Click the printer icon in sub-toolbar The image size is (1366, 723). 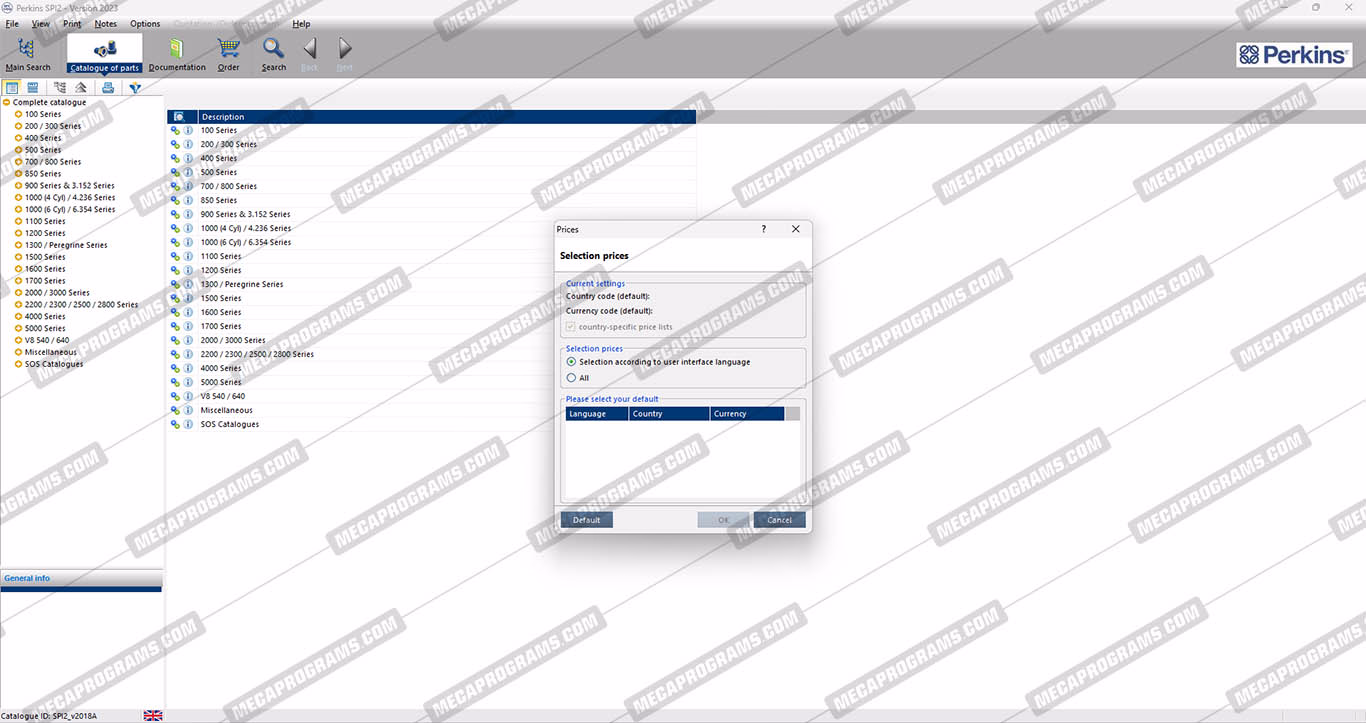point(108,88)
